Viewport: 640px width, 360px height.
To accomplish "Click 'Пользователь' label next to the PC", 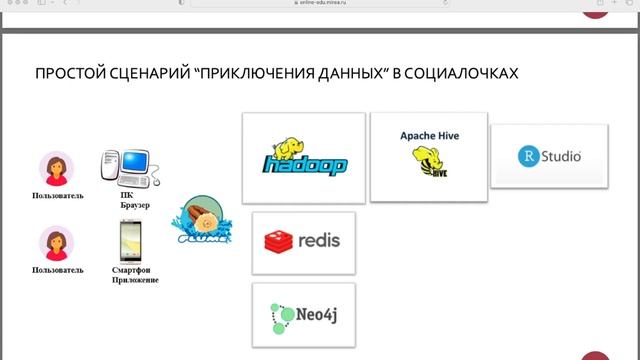I will pyautogui.click(x=58, y=196).
